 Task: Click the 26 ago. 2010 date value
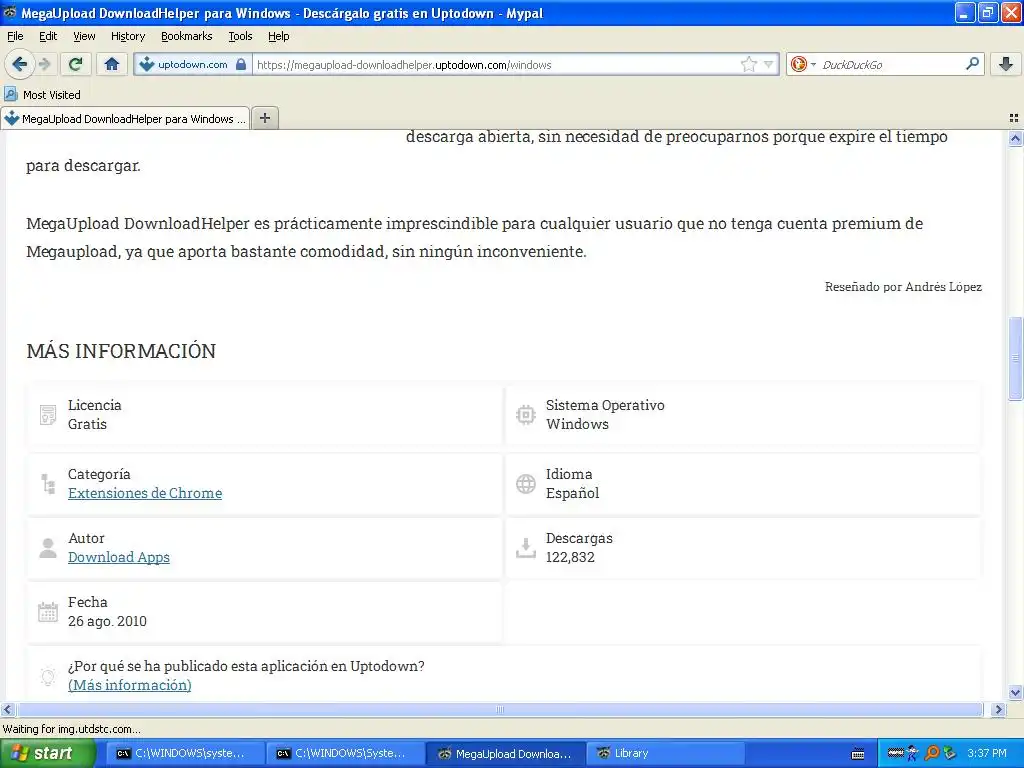pos(107,621)
